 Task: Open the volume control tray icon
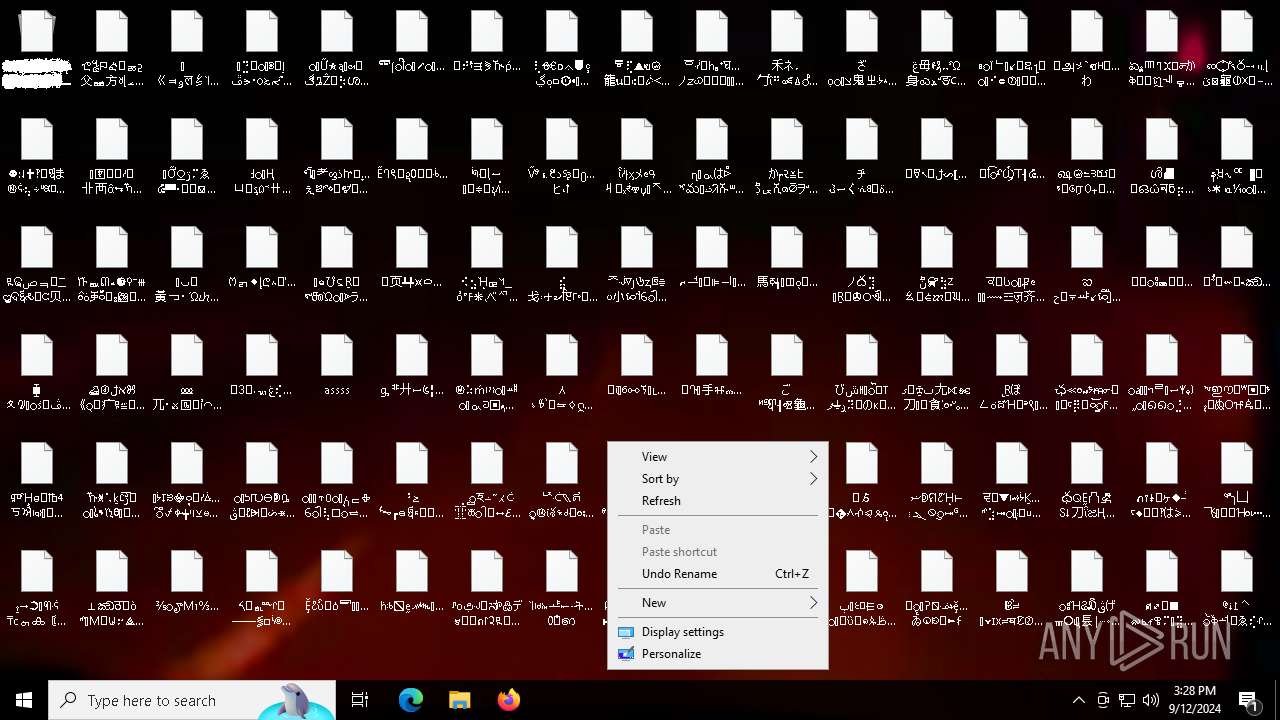point(1151,700)
